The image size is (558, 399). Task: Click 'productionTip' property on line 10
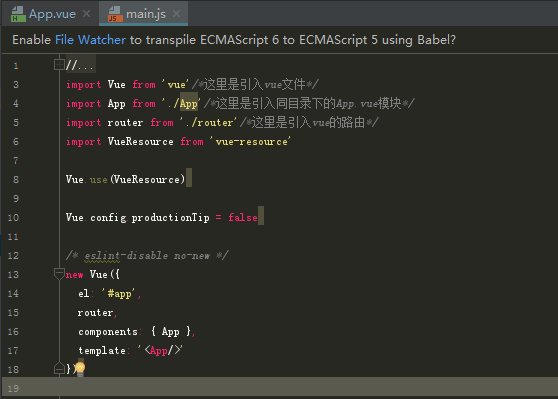tap(170, 217)
